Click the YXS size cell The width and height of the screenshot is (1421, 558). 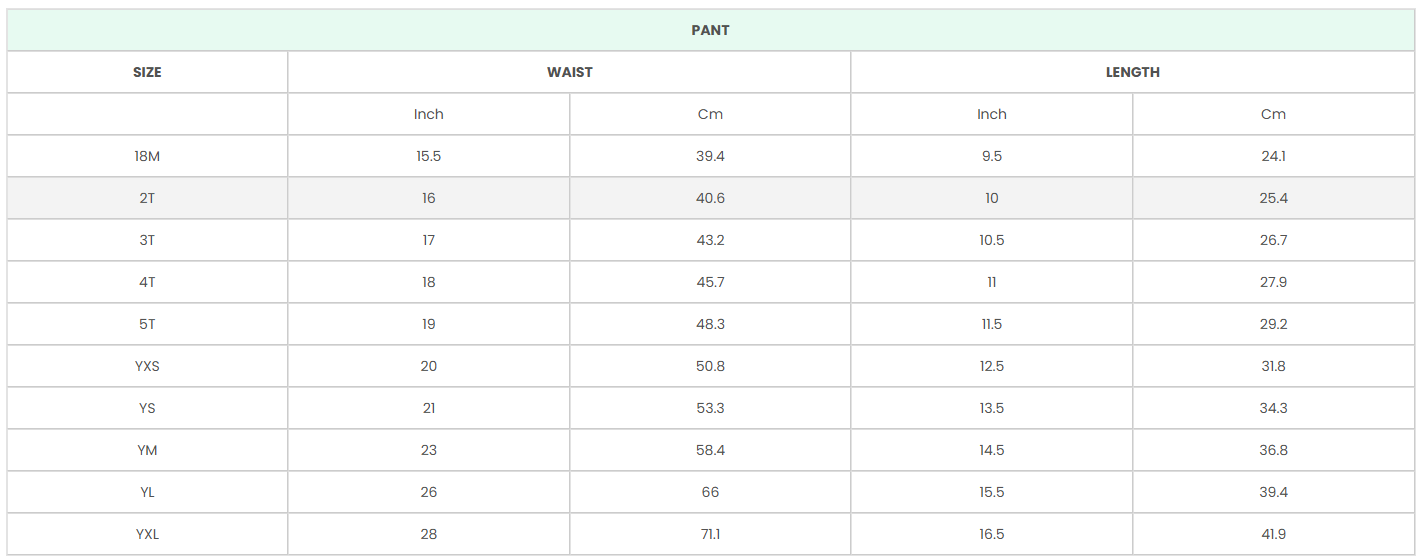[147, 366]
